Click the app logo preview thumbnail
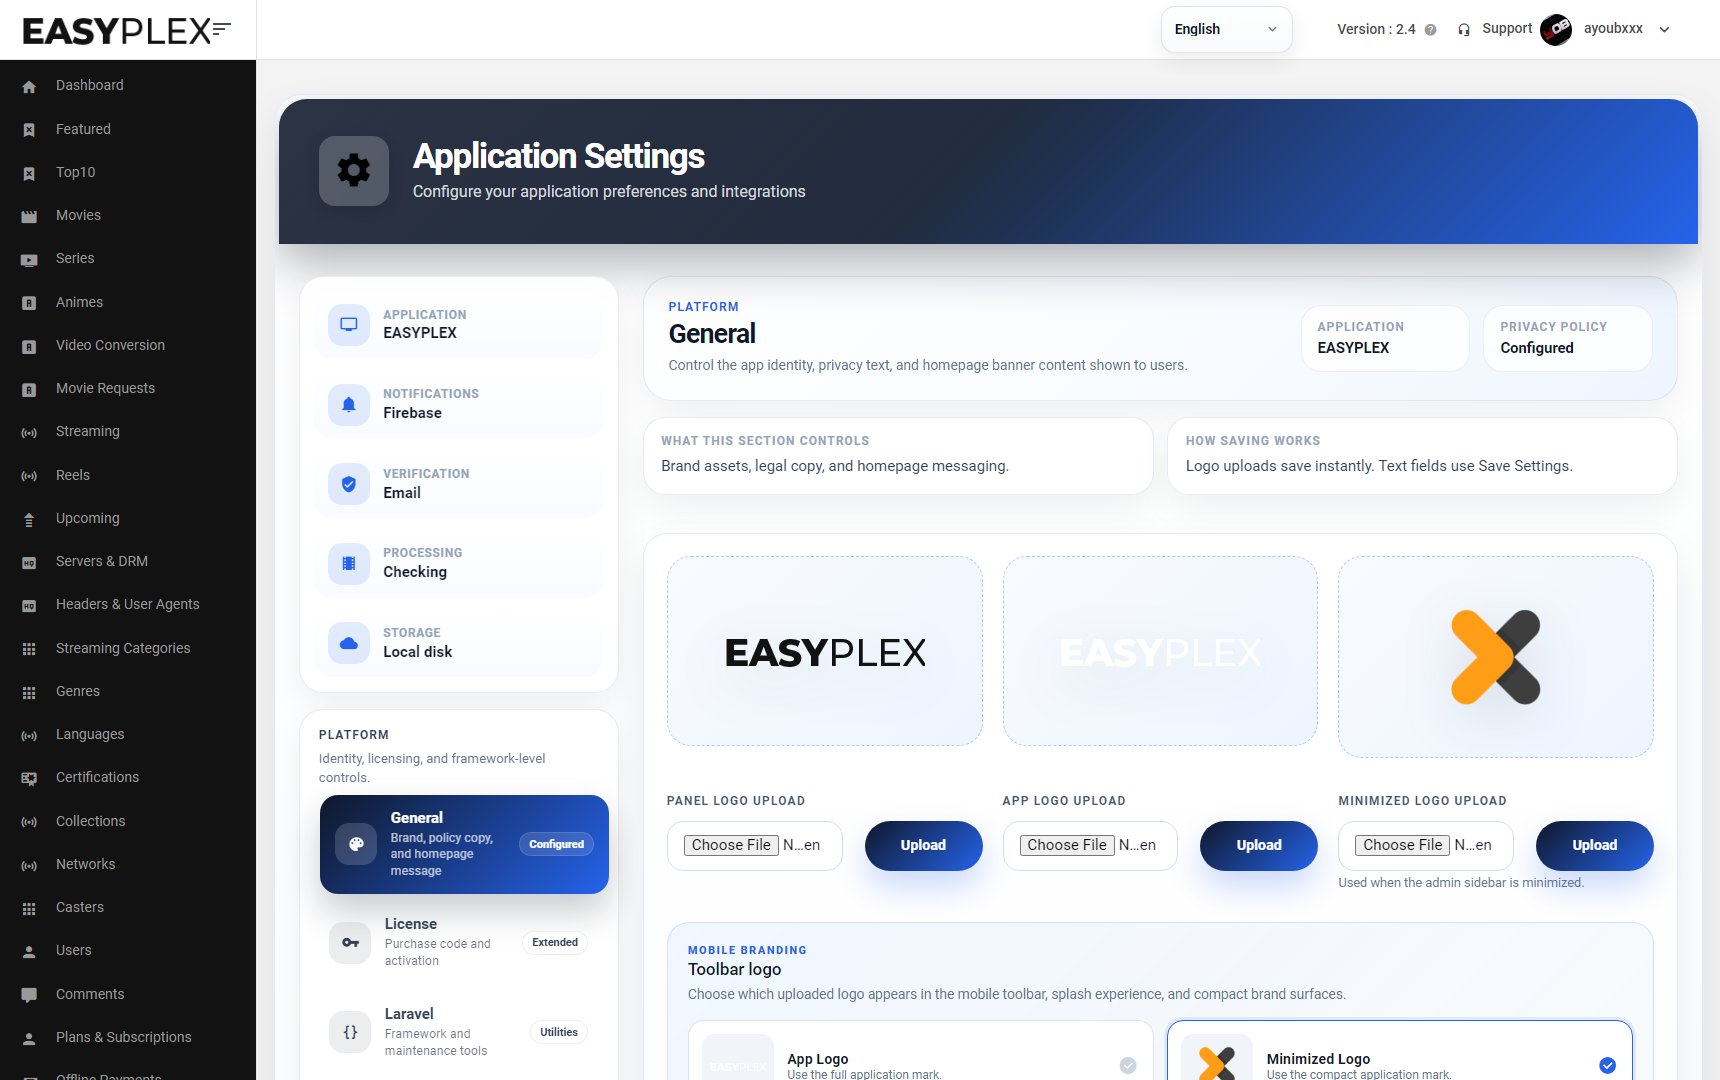1720x1080 pixels. tap(1160, 651)
